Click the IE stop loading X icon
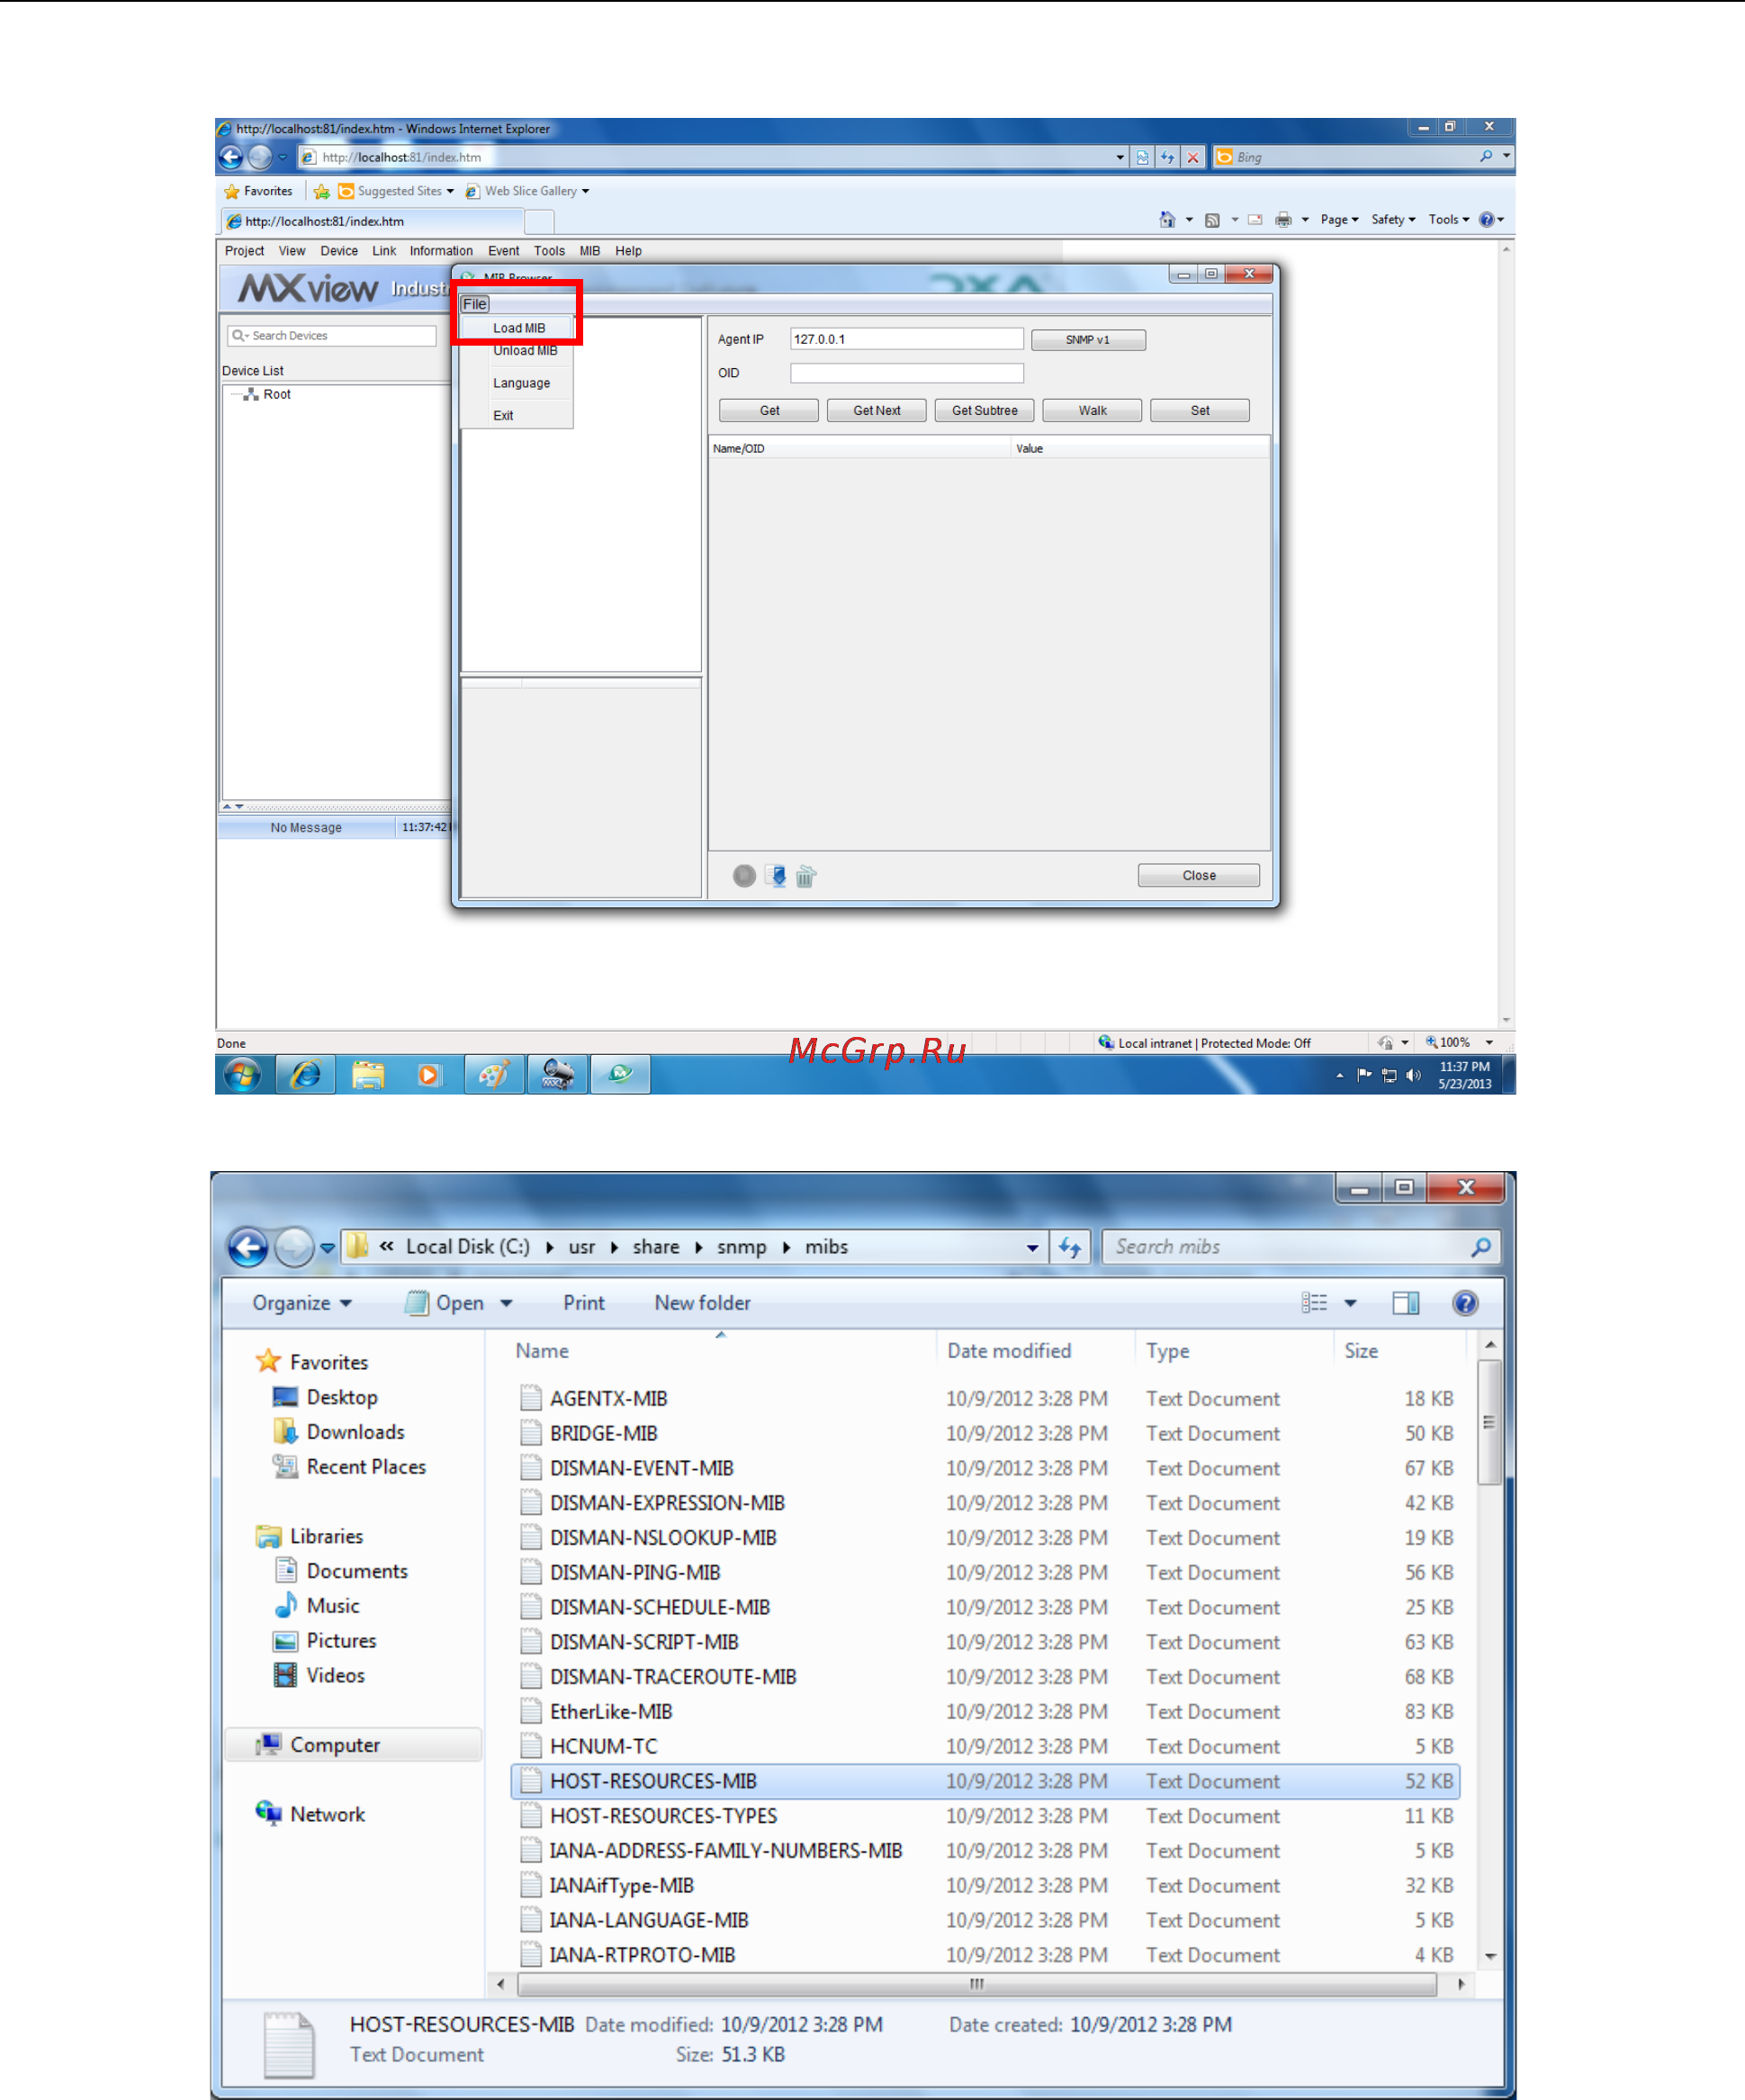The height and width of the screenshot is (2100, 1745). click(1193, 157)
